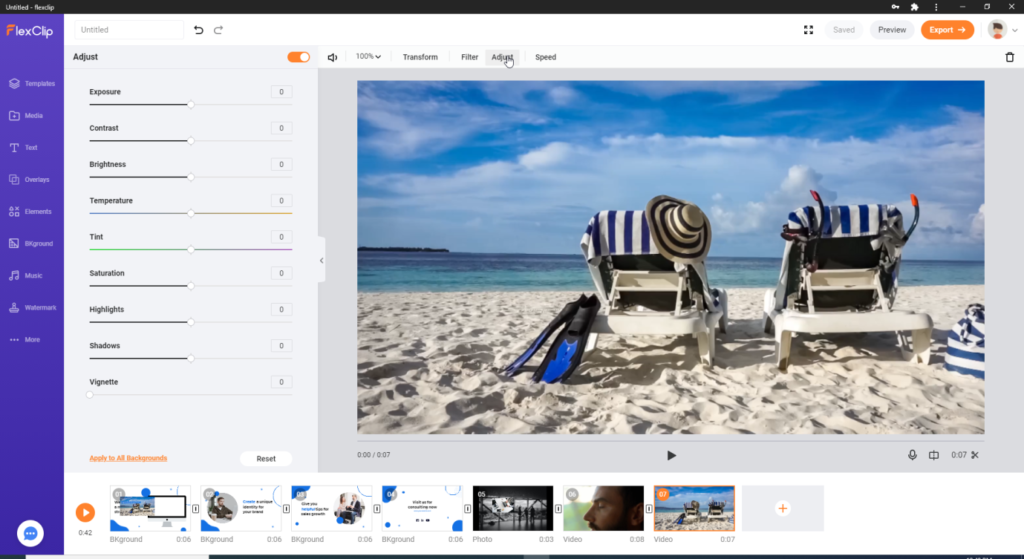Open the Speed tab

point(545,57)
